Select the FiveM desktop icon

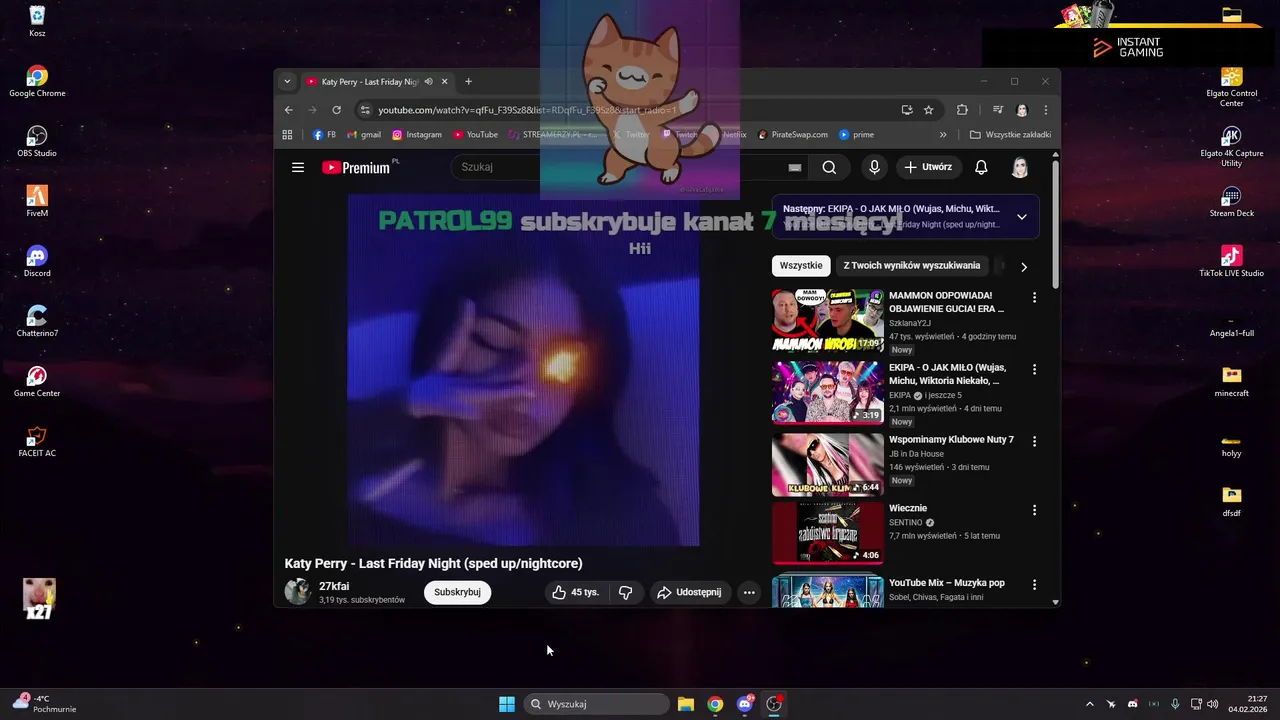click(37, 200)
